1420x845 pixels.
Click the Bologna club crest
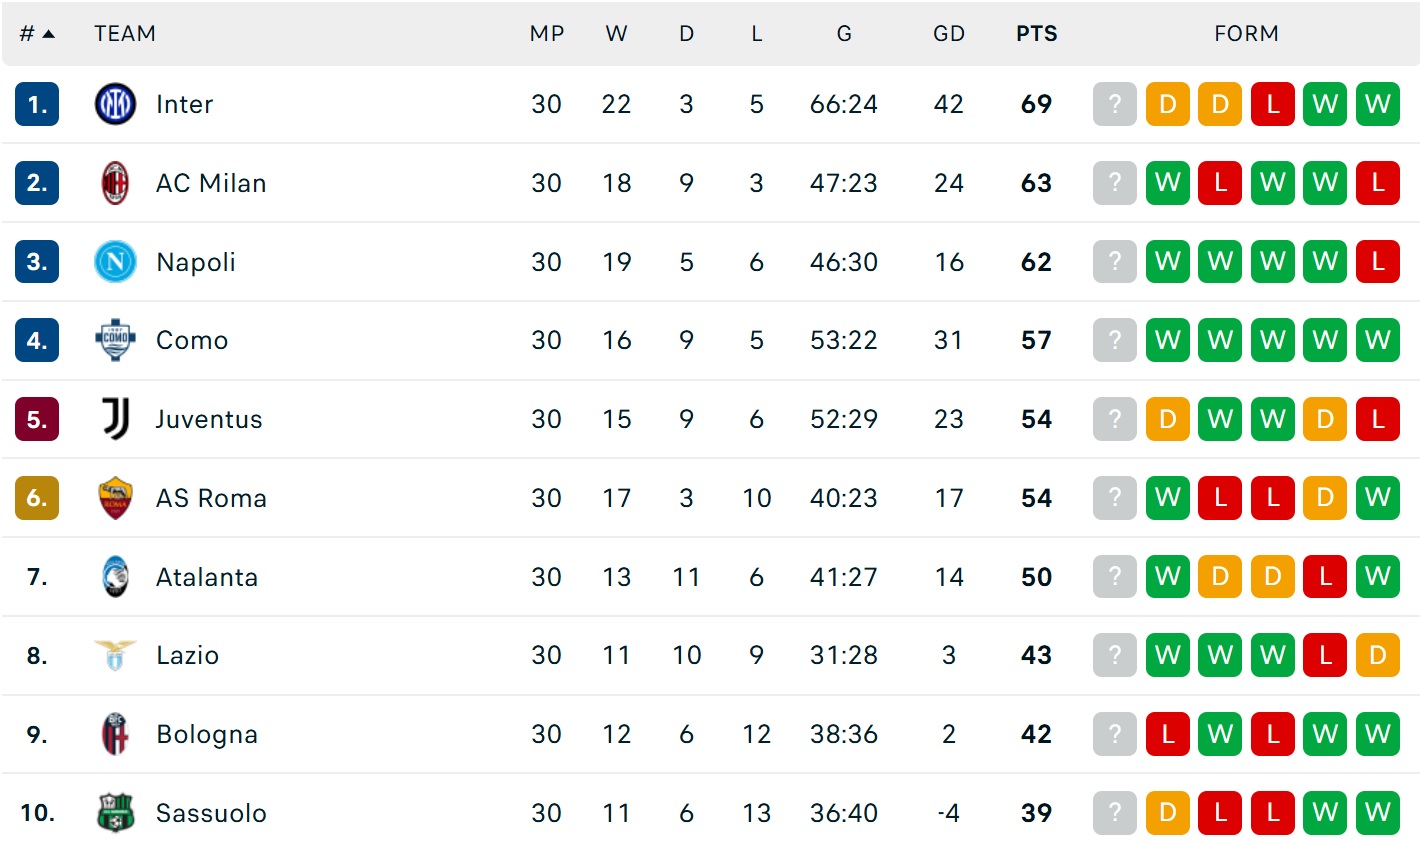click(x=115, y=734)
